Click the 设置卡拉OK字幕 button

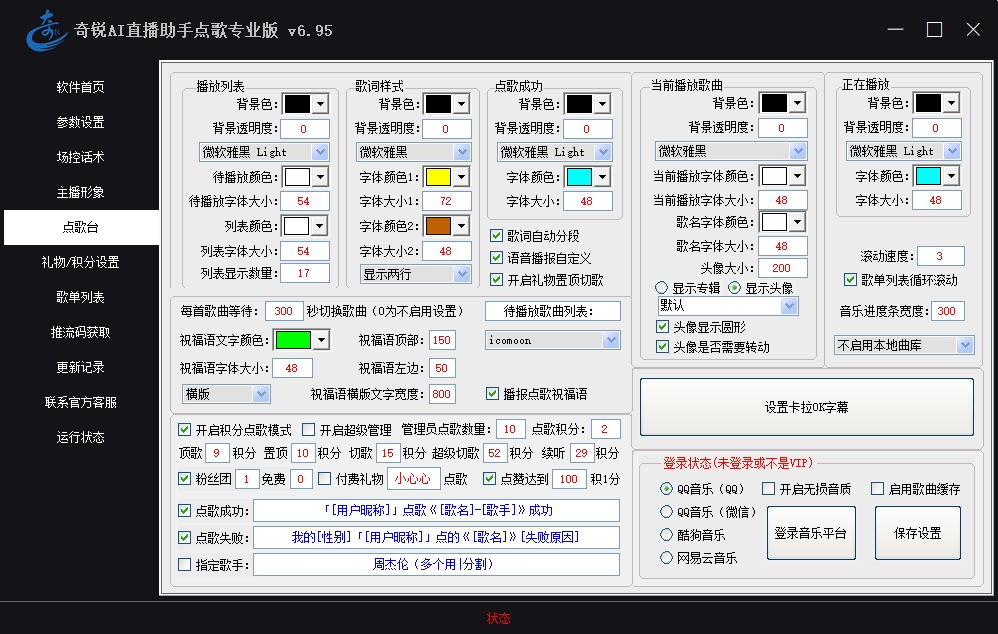click(806, 407)
